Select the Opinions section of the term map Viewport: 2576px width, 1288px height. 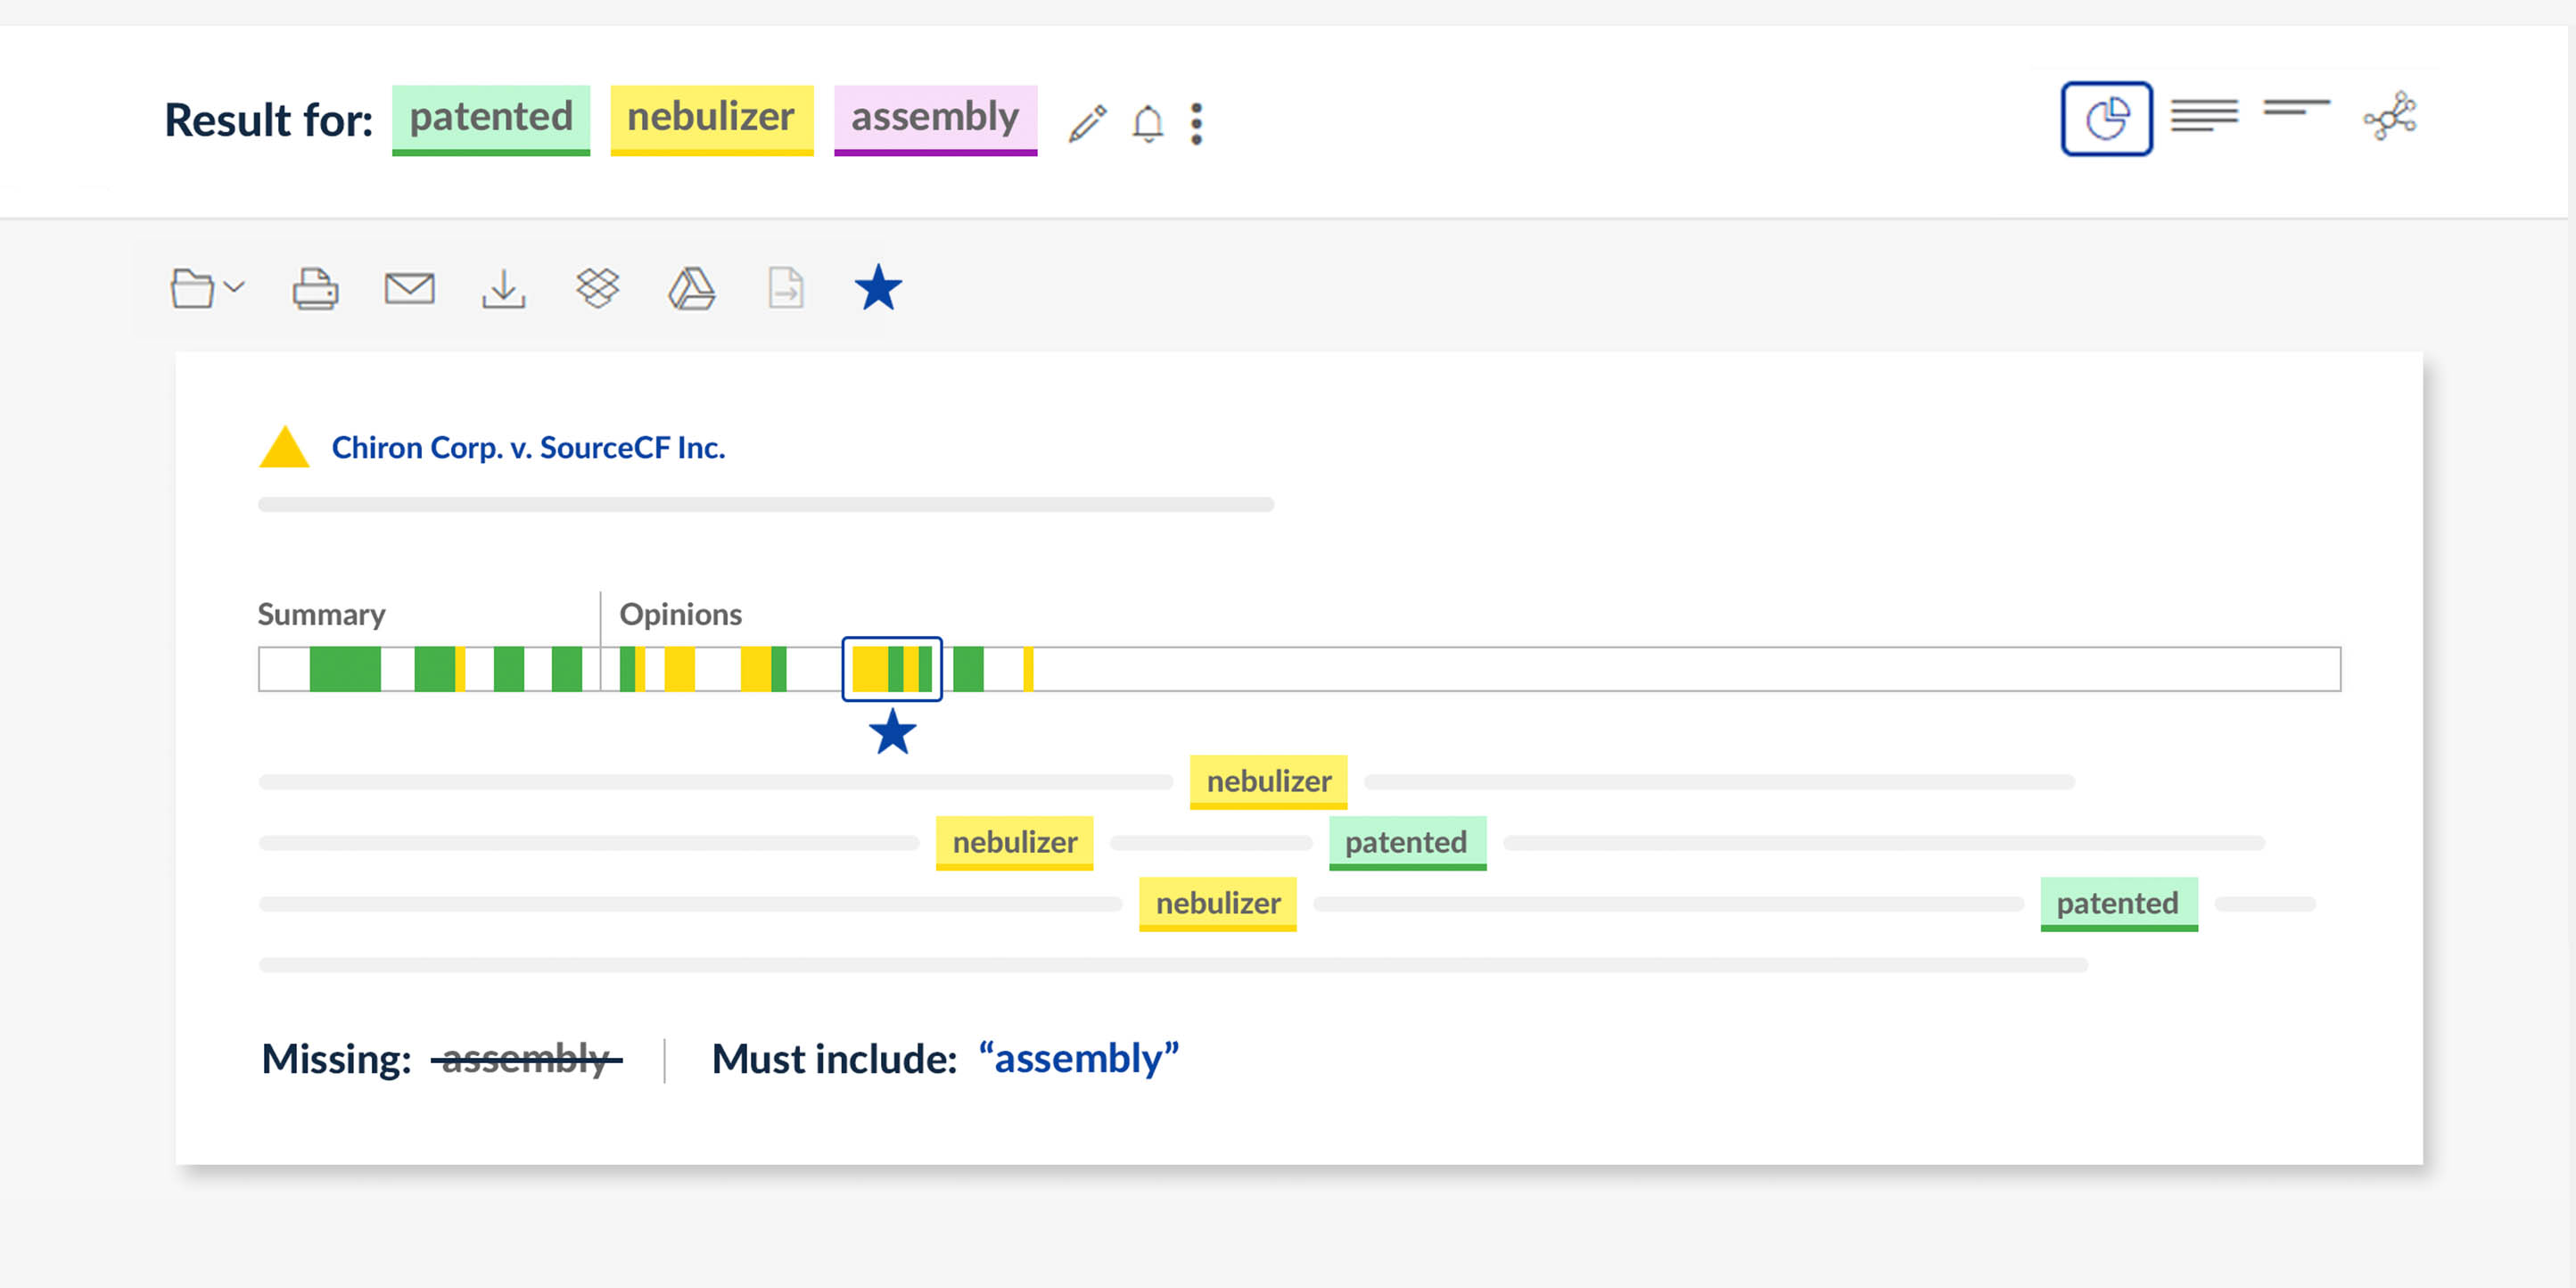(680, 614)
